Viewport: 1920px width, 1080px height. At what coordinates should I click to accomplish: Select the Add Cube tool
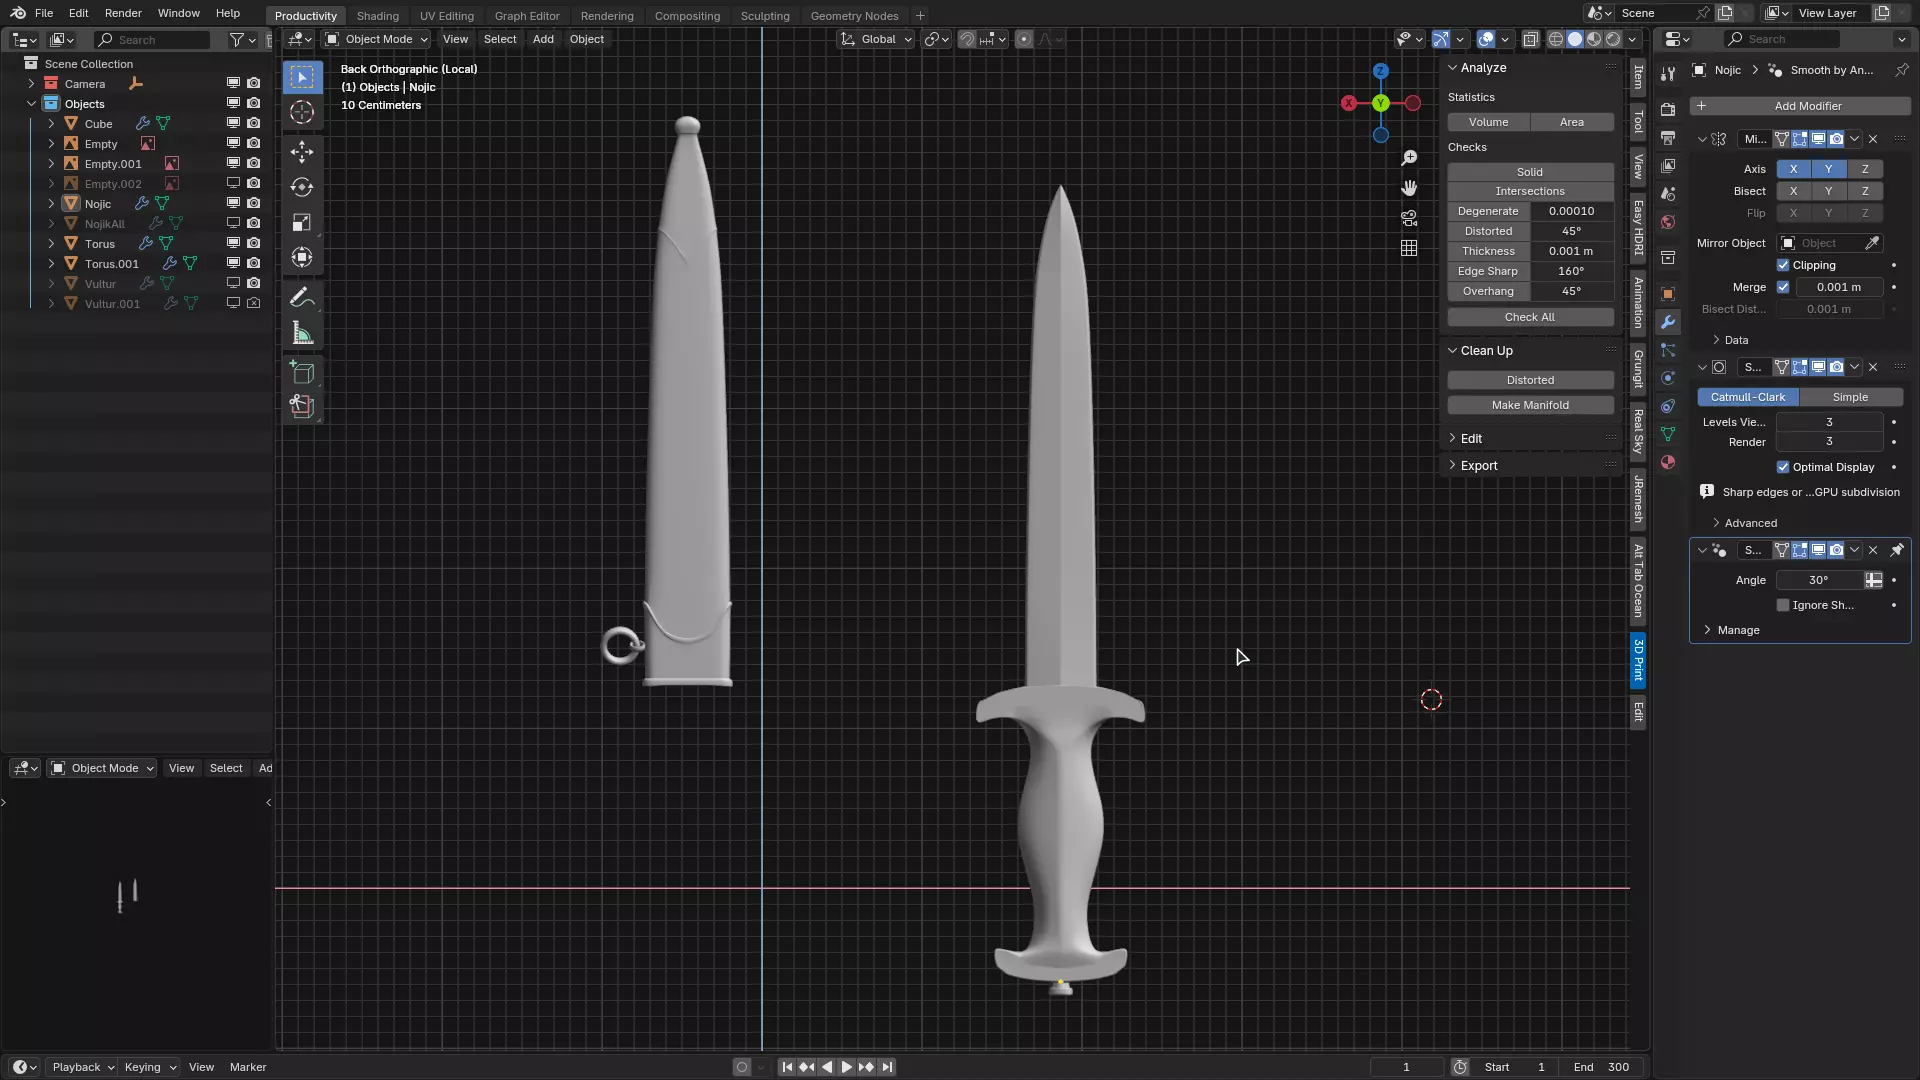302,373
